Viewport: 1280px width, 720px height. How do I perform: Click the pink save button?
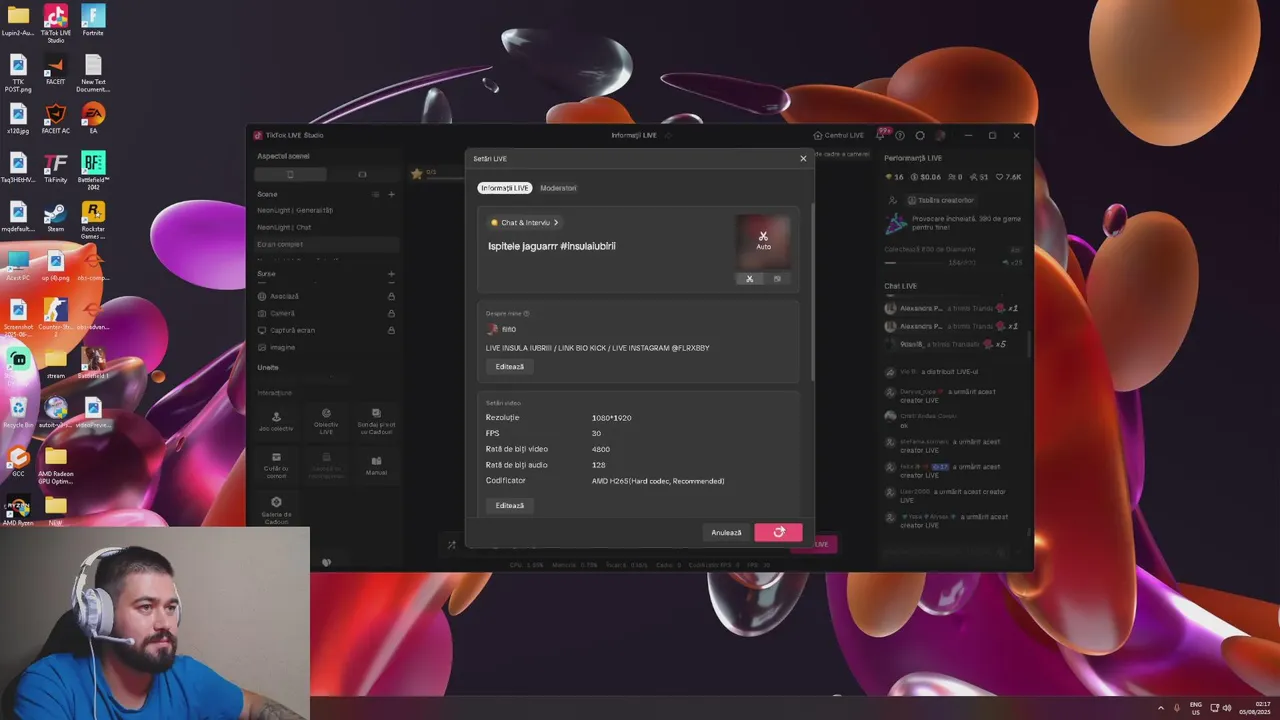tap(778, 533)
